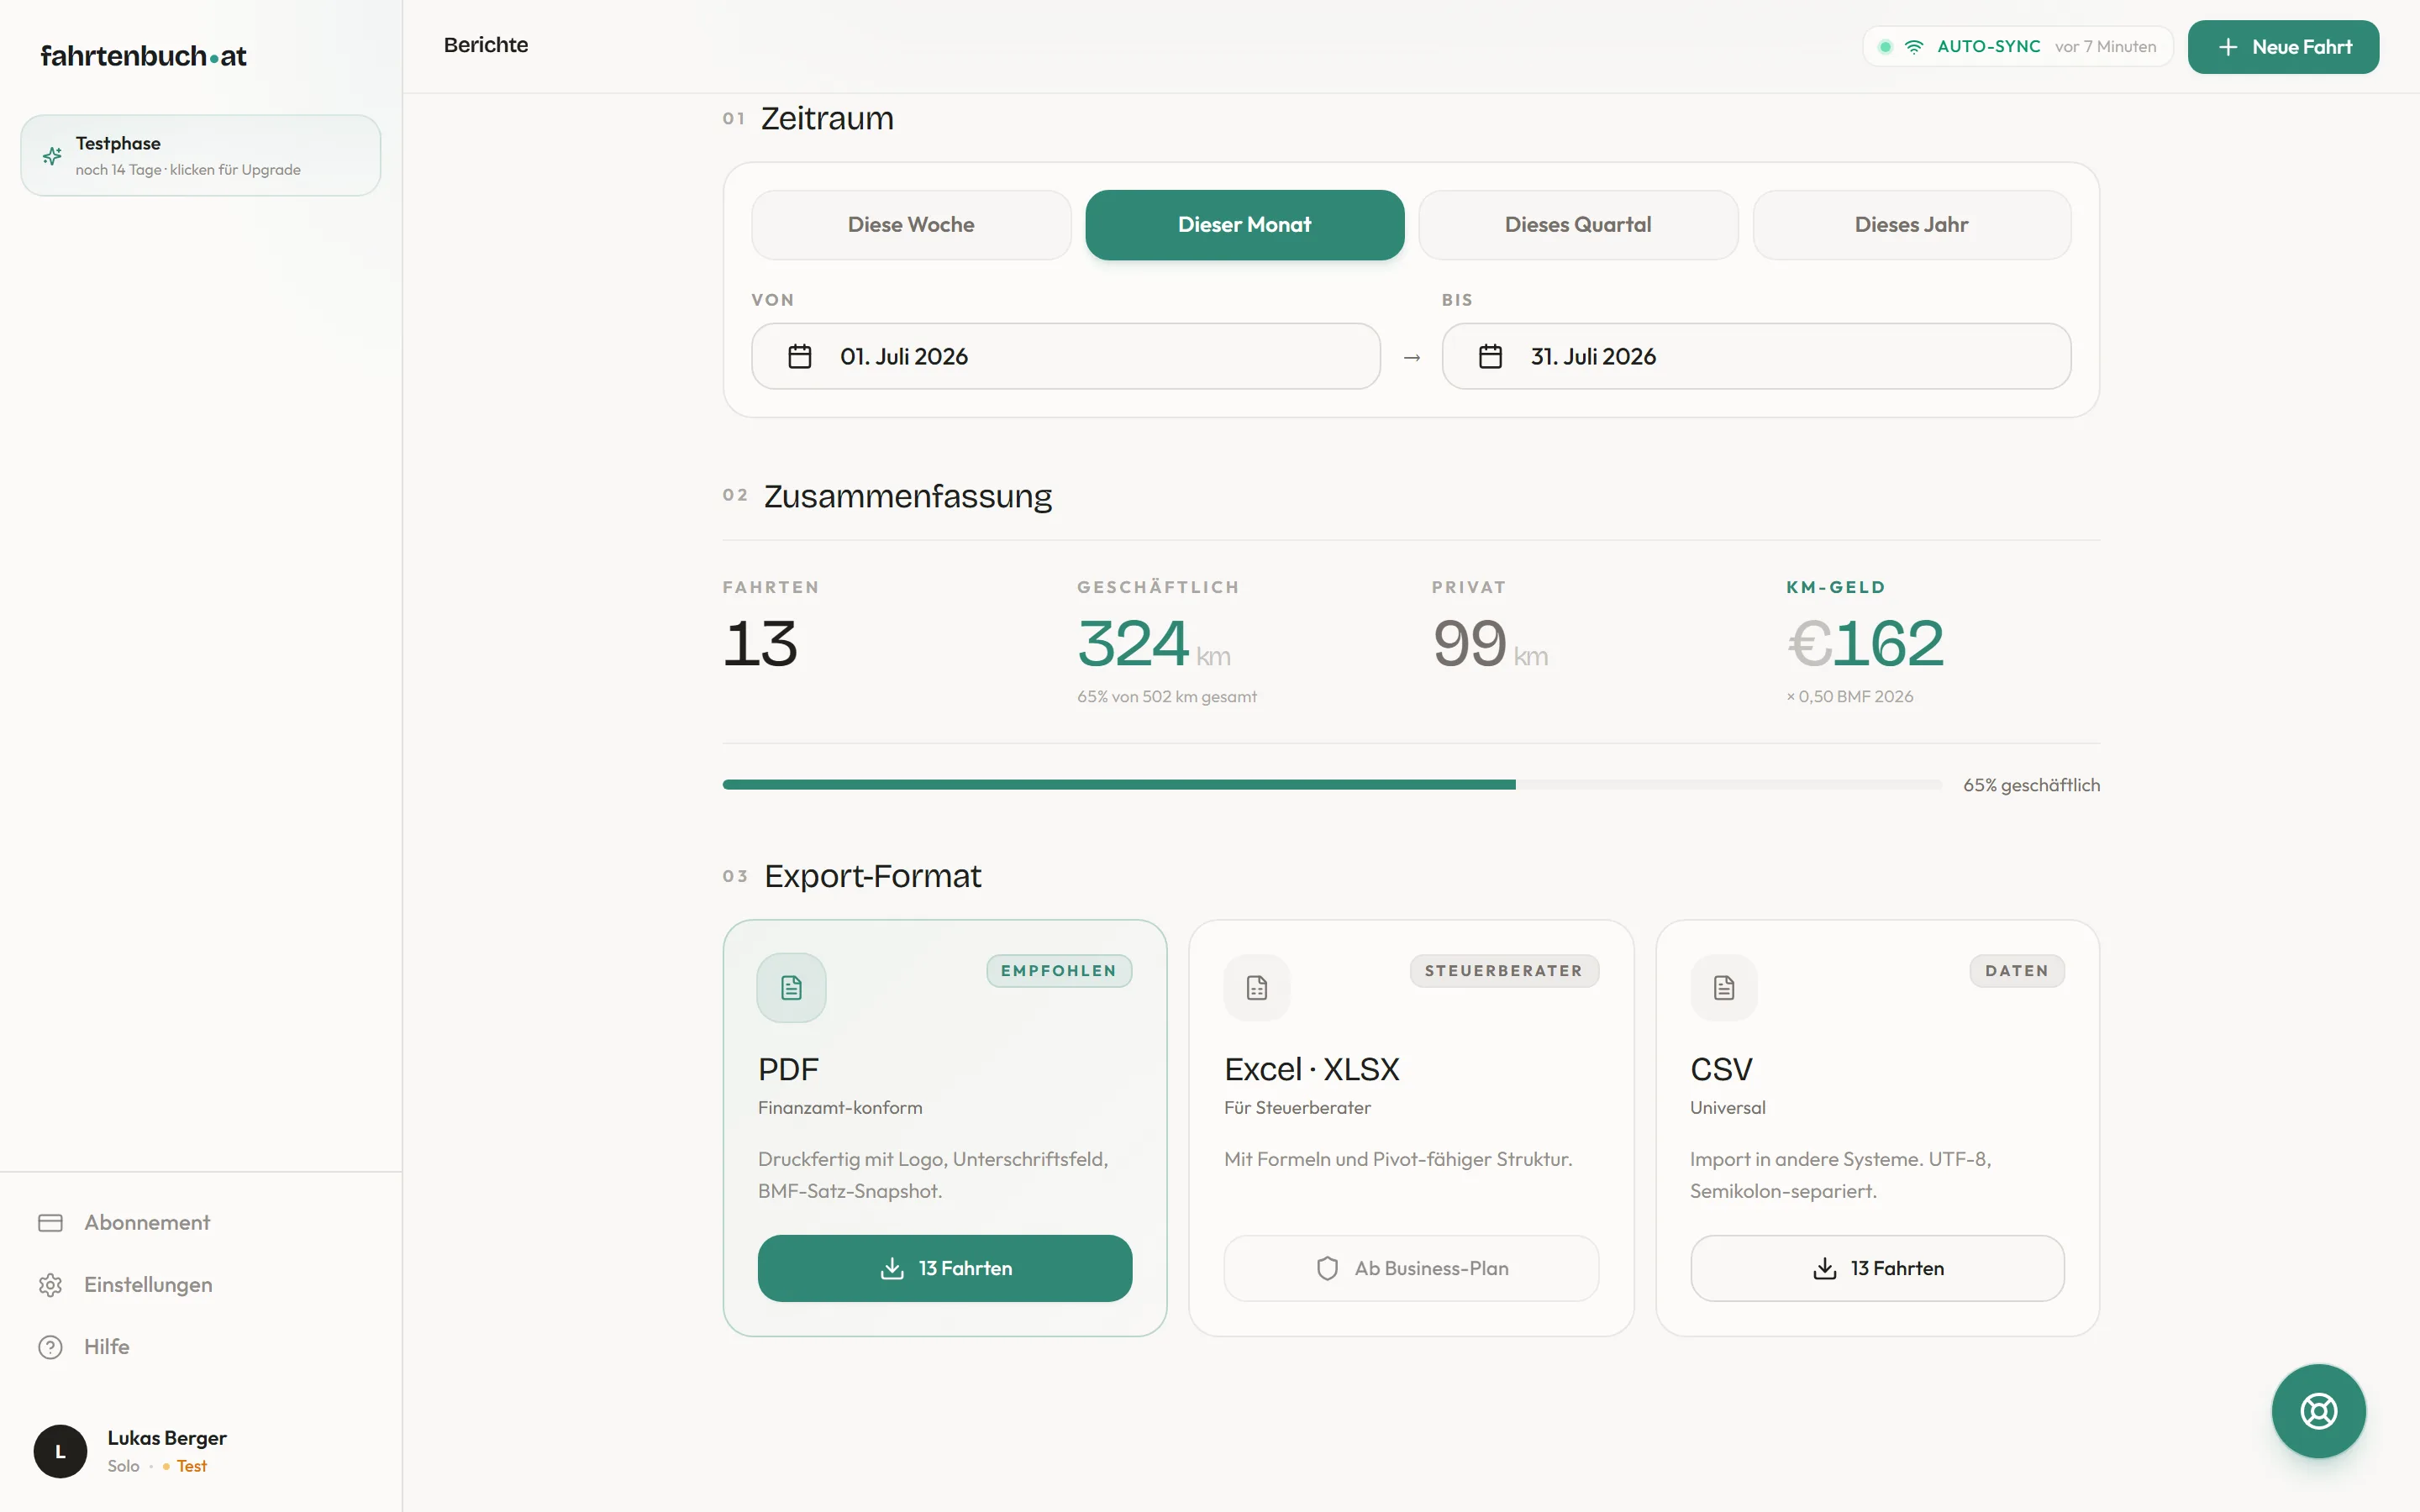This screenshot has width=2420, height=1512.
Task: Click the fahrtenbuch.at logo
Action: pos(143,56)
